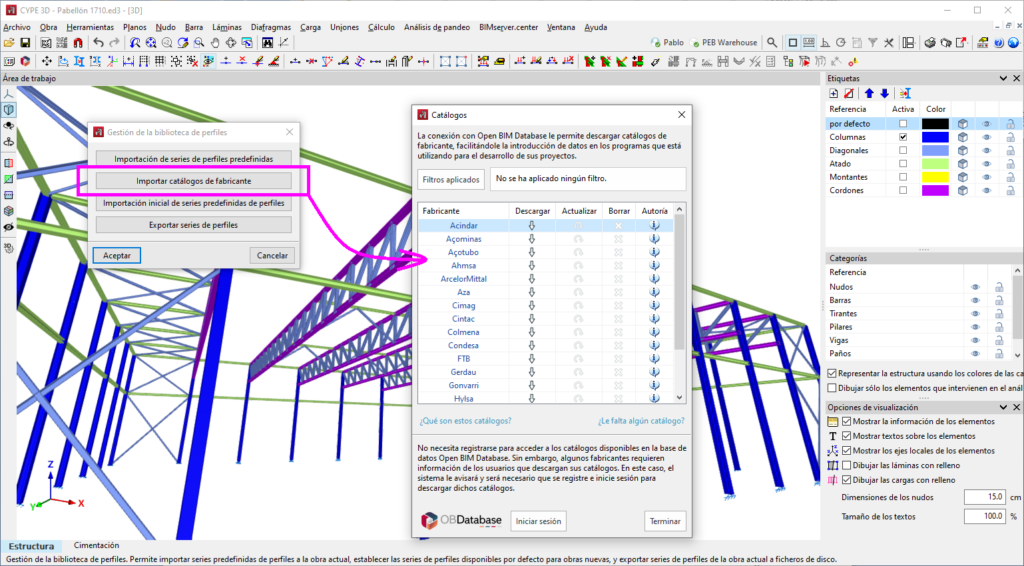Collapse the Categorías panel using its arrow
Screen dimensions: 1024x566
1003,258
